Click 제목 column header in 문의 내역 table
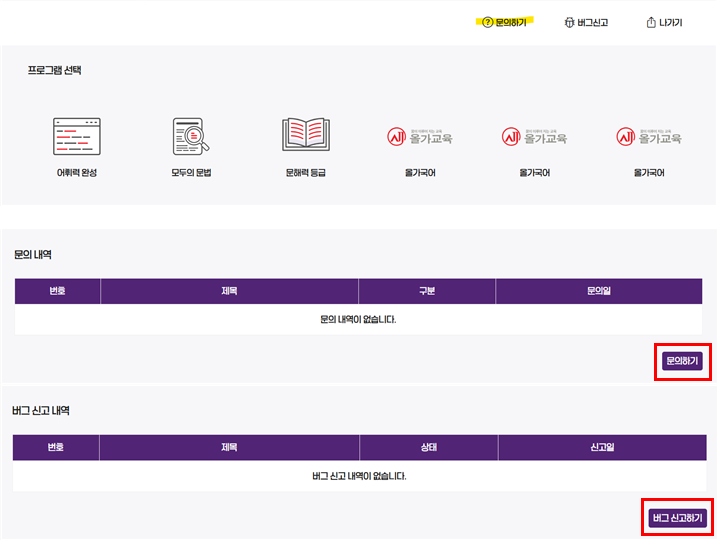This screenshot has height=540, width=718. (x=229, y=291)
